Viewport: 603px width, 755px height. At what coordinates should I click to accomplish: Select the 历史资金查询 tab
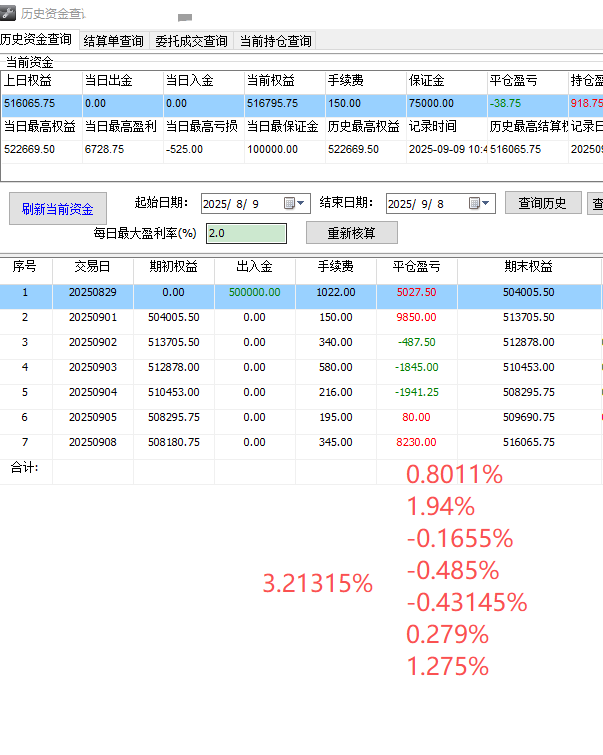coord(37,40)
